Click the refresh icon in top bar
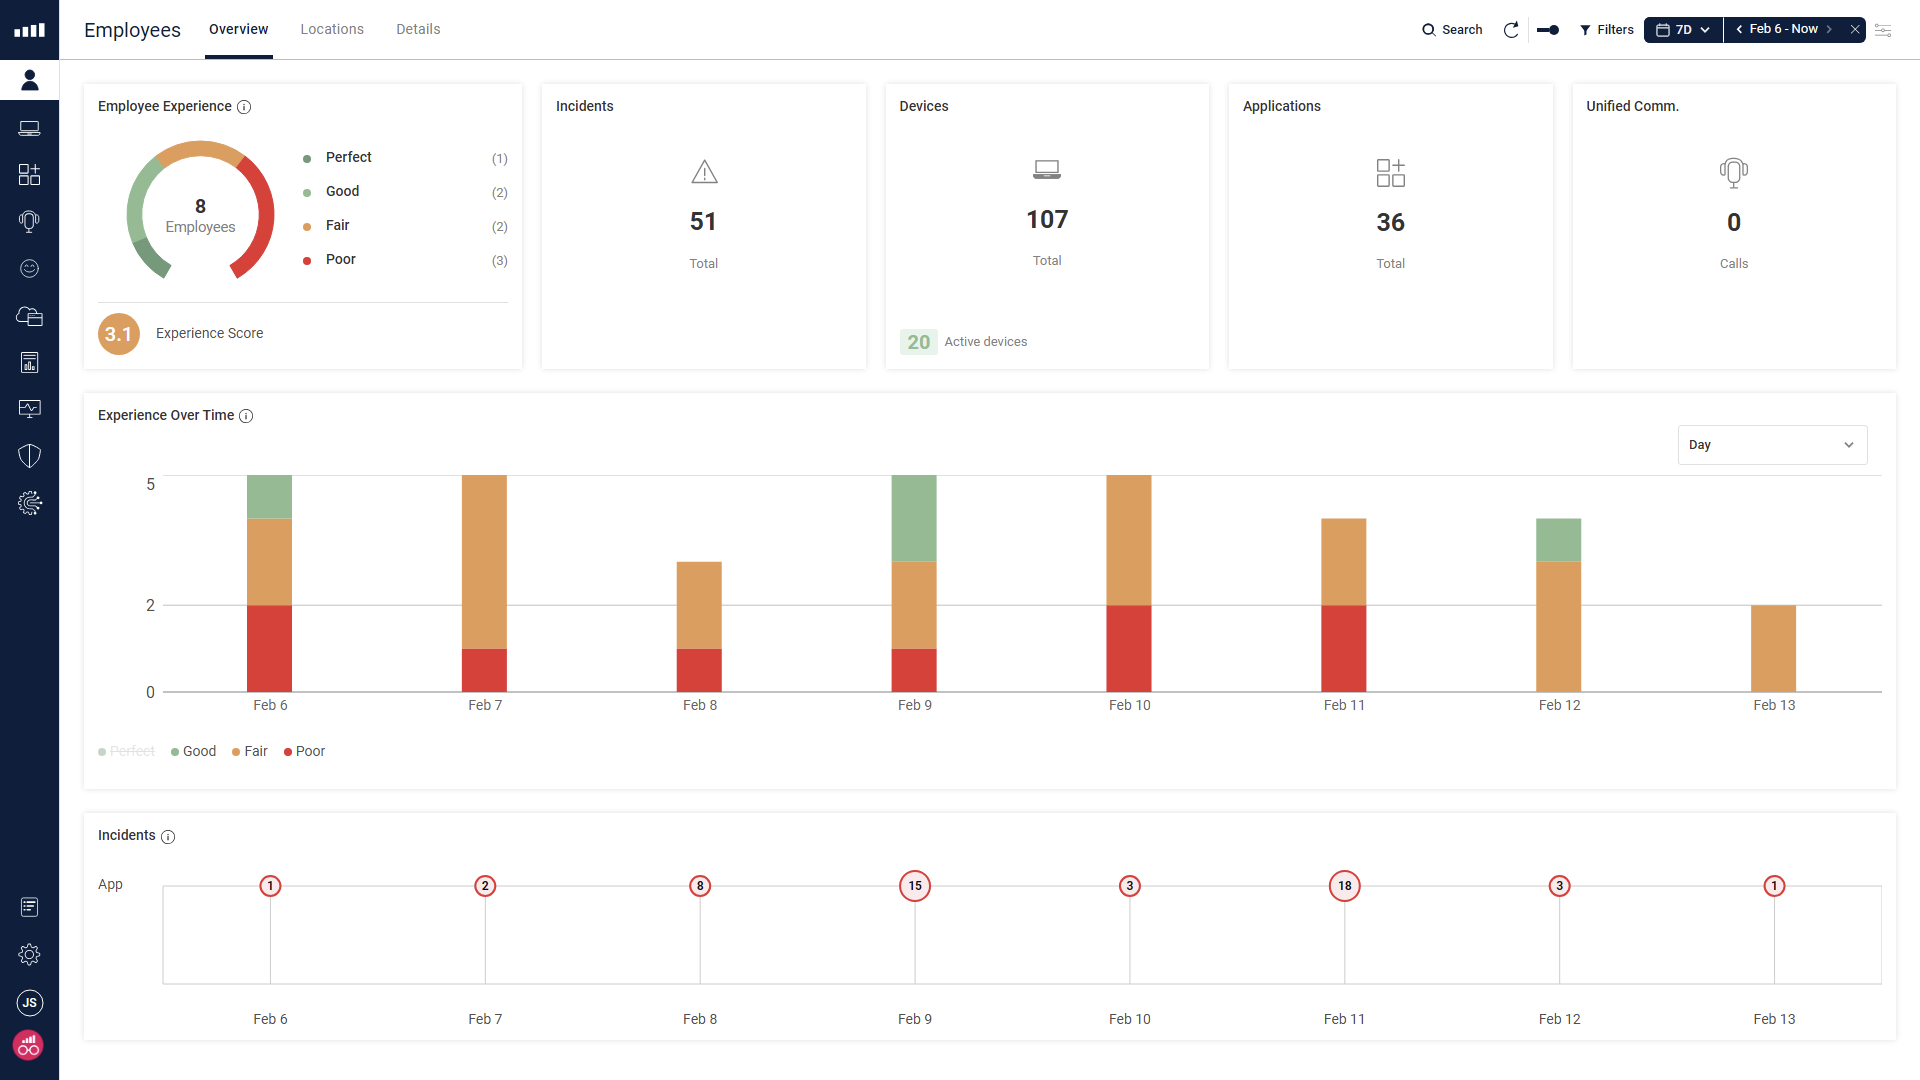This screenshot has width=1920, height=1080. [1511, 30]
